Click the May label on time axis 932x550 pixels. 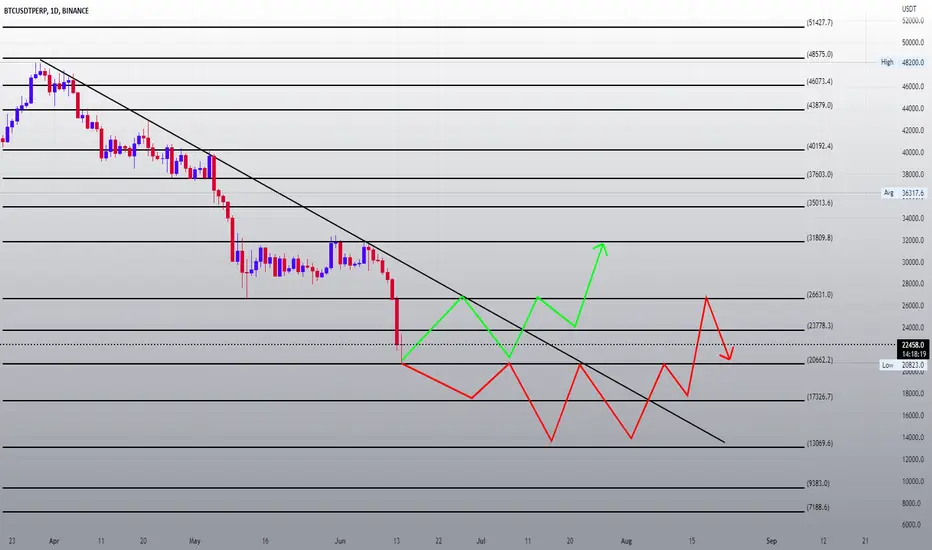coord(194,541)
